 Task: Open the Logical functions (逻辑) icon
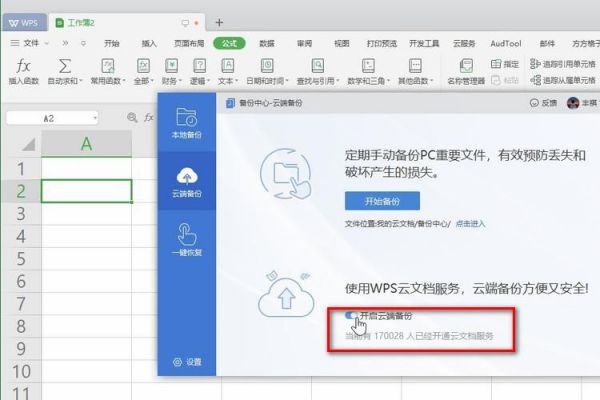pyautogui.click(x=200, y=66)
